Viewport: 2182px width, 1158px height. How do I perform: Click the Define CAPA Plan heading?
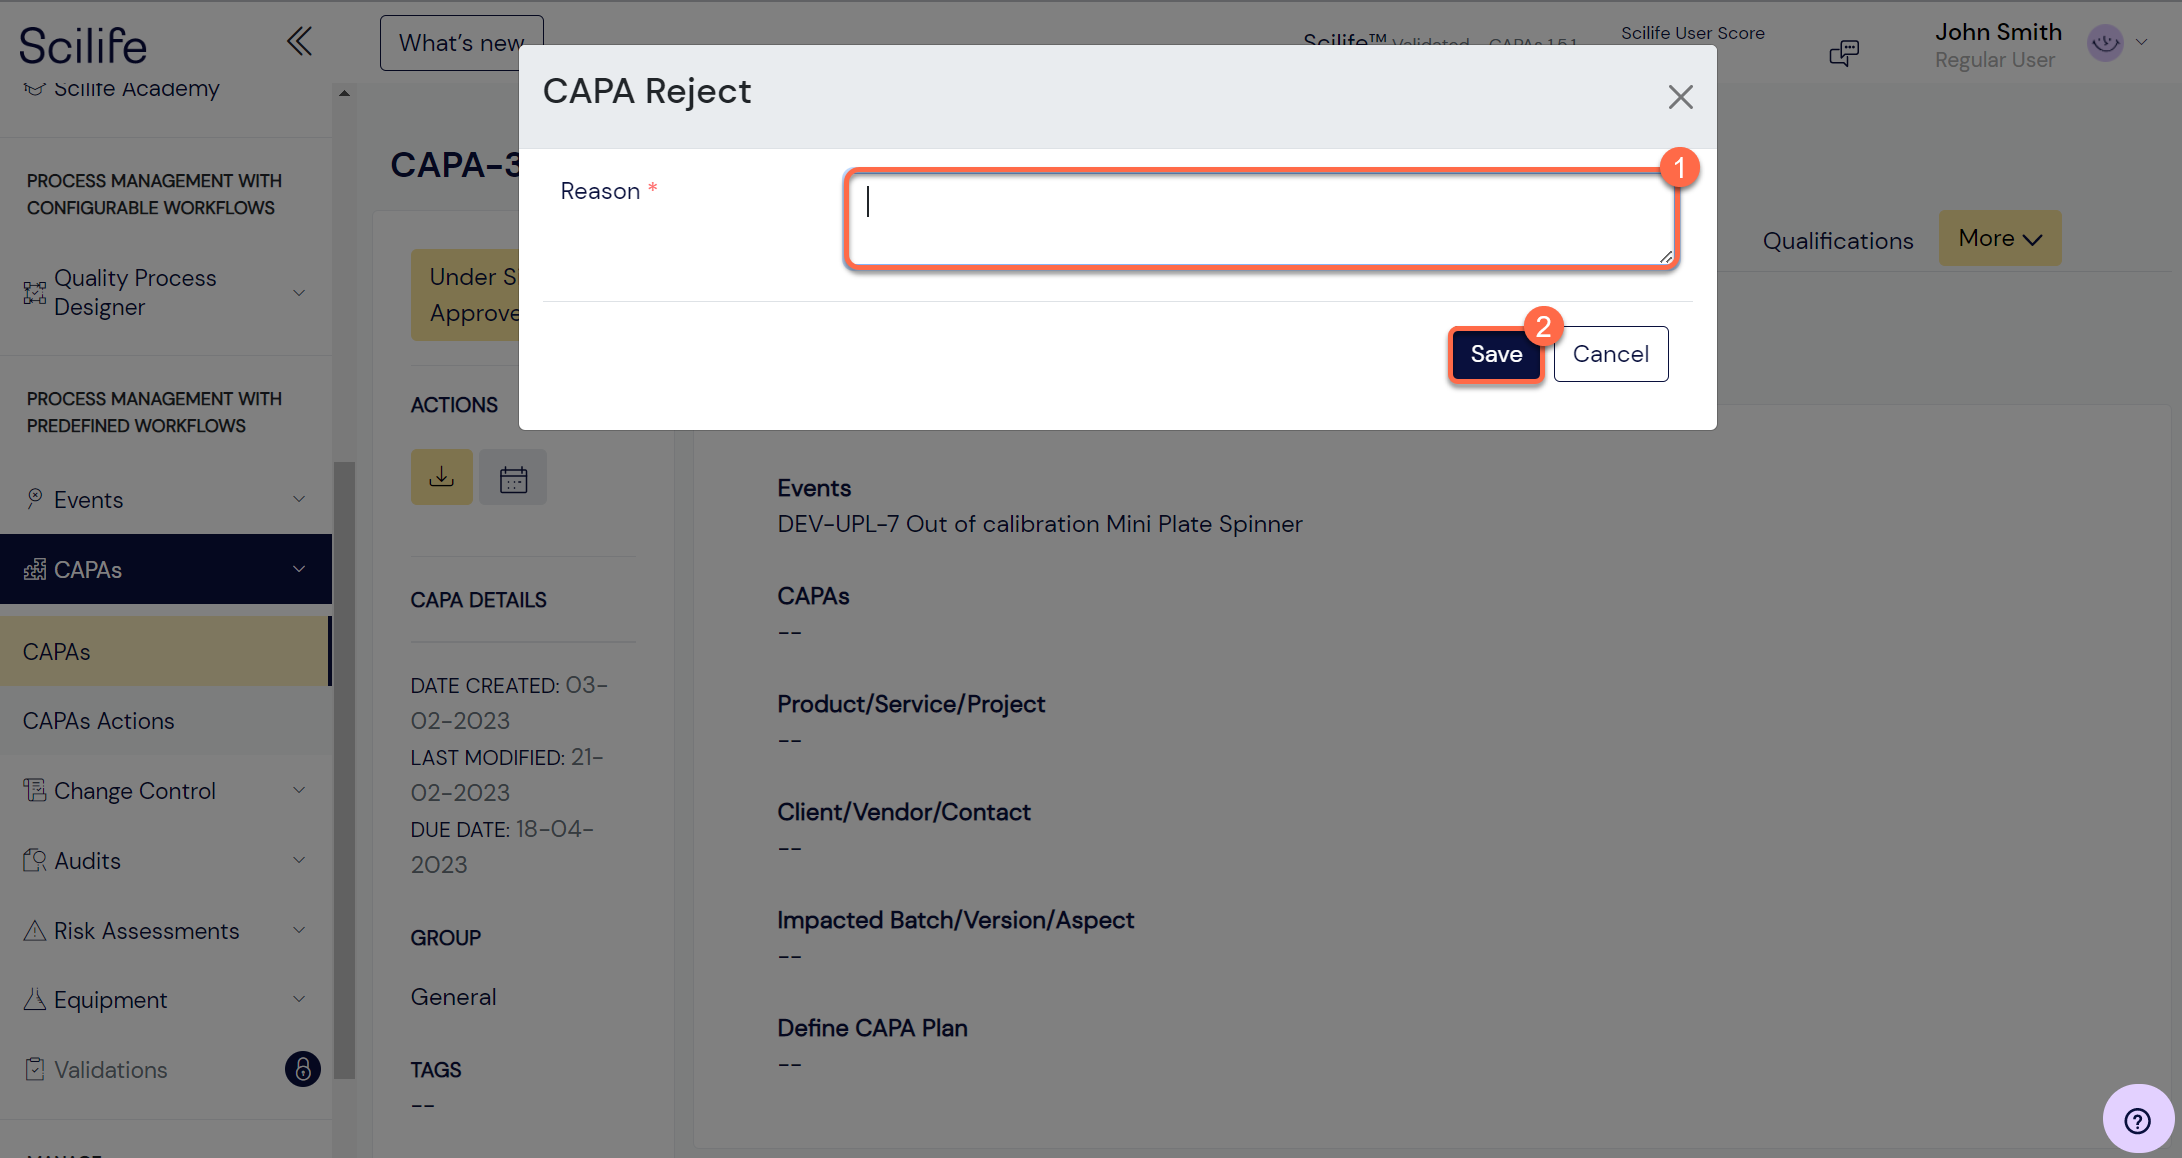[x=872, y=1028]
